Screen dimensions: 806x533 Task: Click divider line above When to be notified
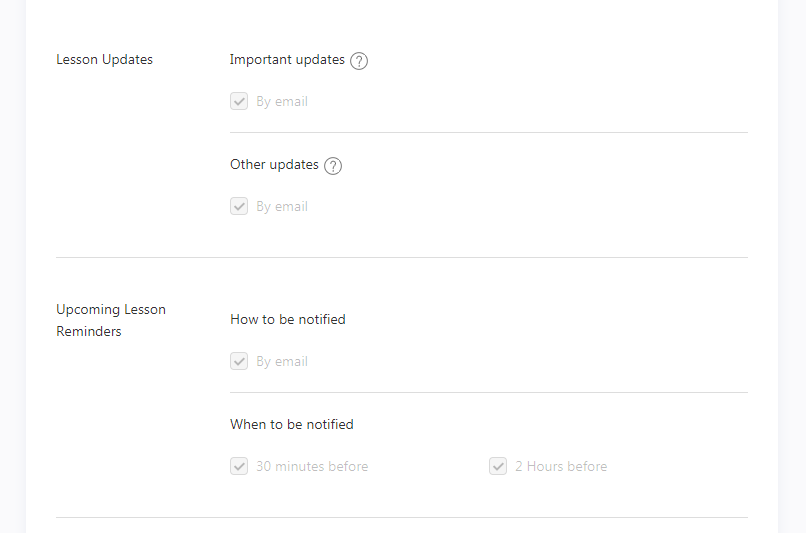coord(489,393)
